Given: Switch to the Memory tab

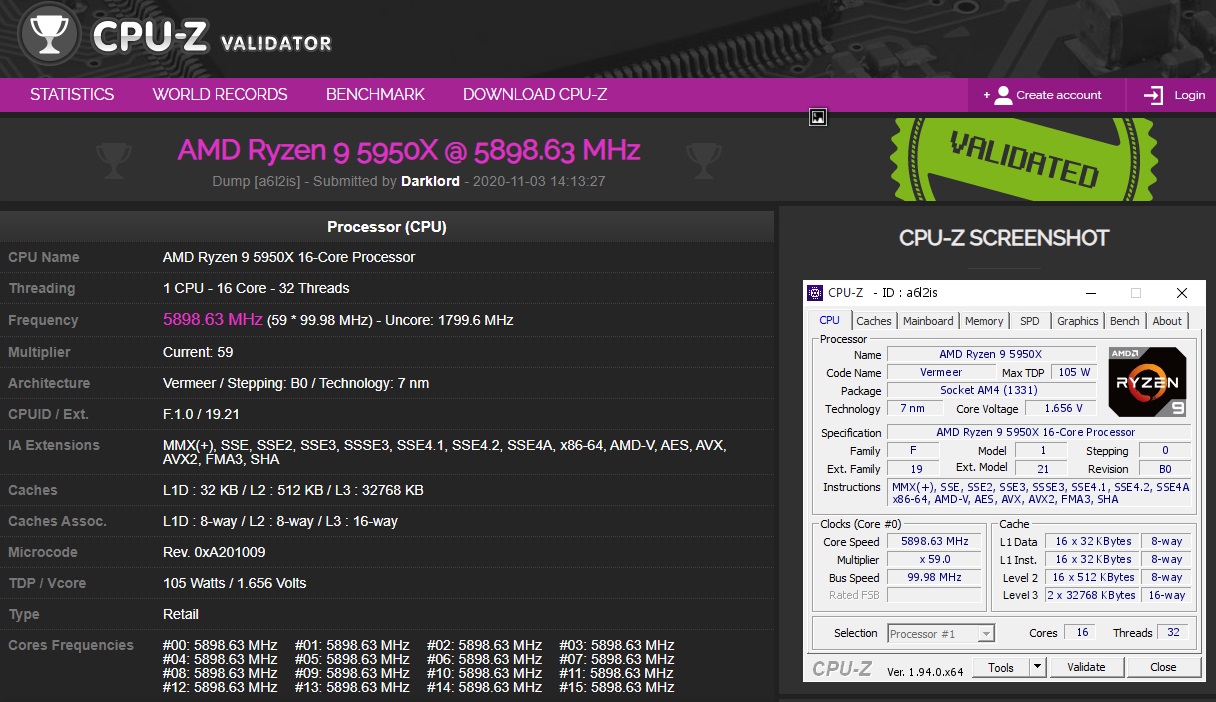Looking at the screenshot, I should [984, 320].
